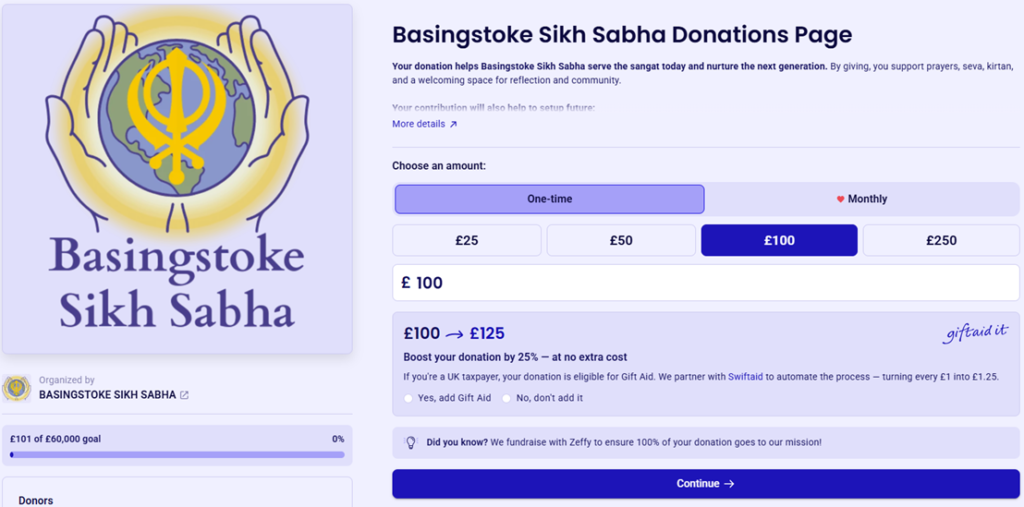Select the highlighted £100 amount button
This screenshot has height=507, width=1024.
click(778, 240)
